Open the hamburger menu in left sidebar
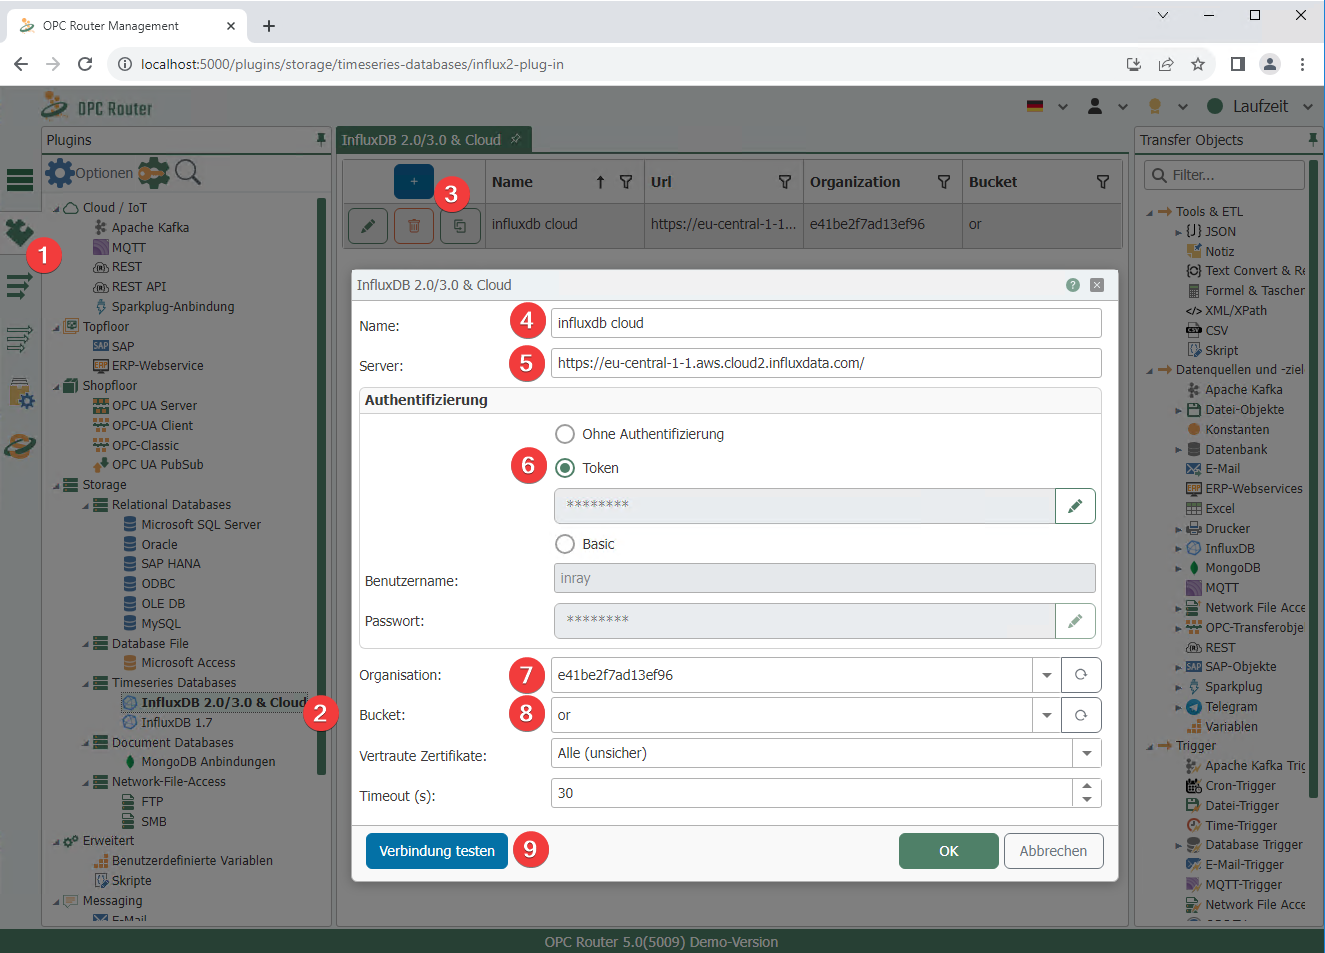This screenshot has height=953, width=1325. coord(20,180)
